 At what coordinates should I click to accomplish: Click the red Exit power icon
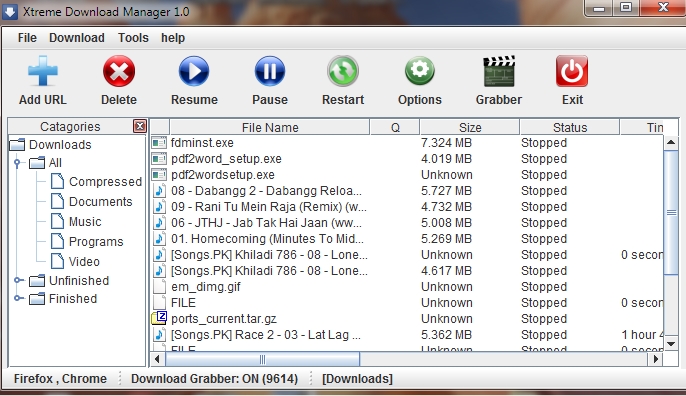(x=572, y=71)
